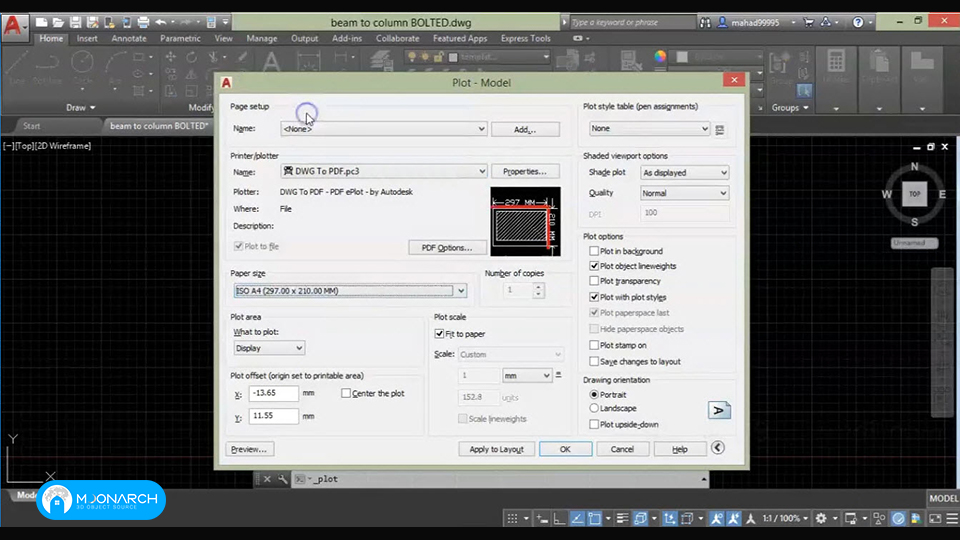Expand the Draw panel dropdown in ribbon
The height and width of the screenshot is (540, 960).
[81, 108]
